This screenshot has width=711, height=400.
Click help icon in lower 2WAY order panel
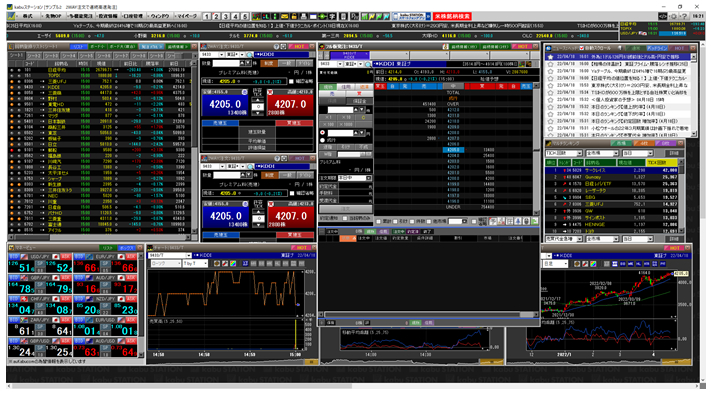(276, 158)
